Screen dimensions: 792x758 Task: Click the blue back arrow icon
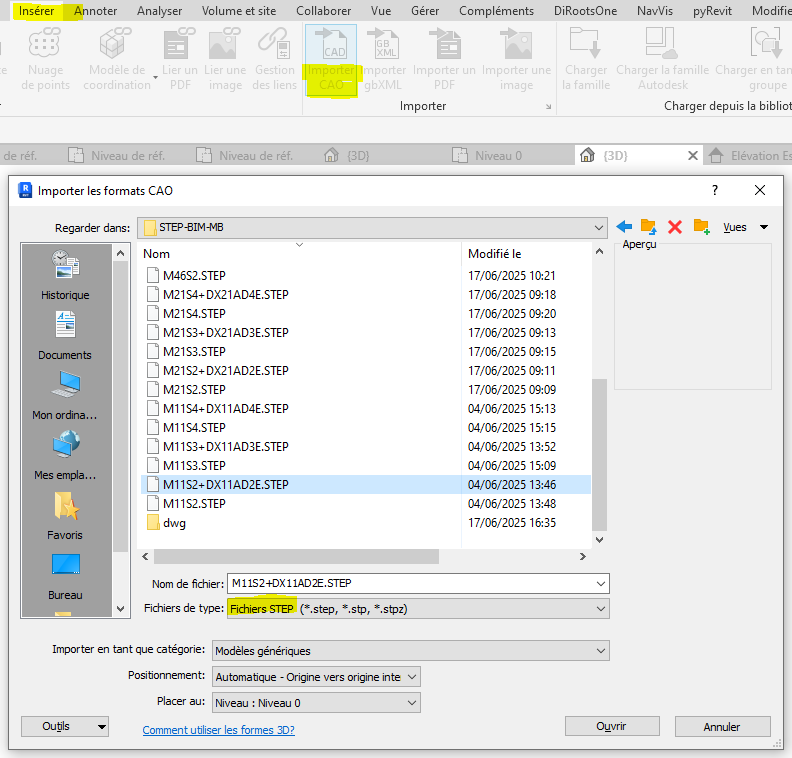(x=624, y=227)
